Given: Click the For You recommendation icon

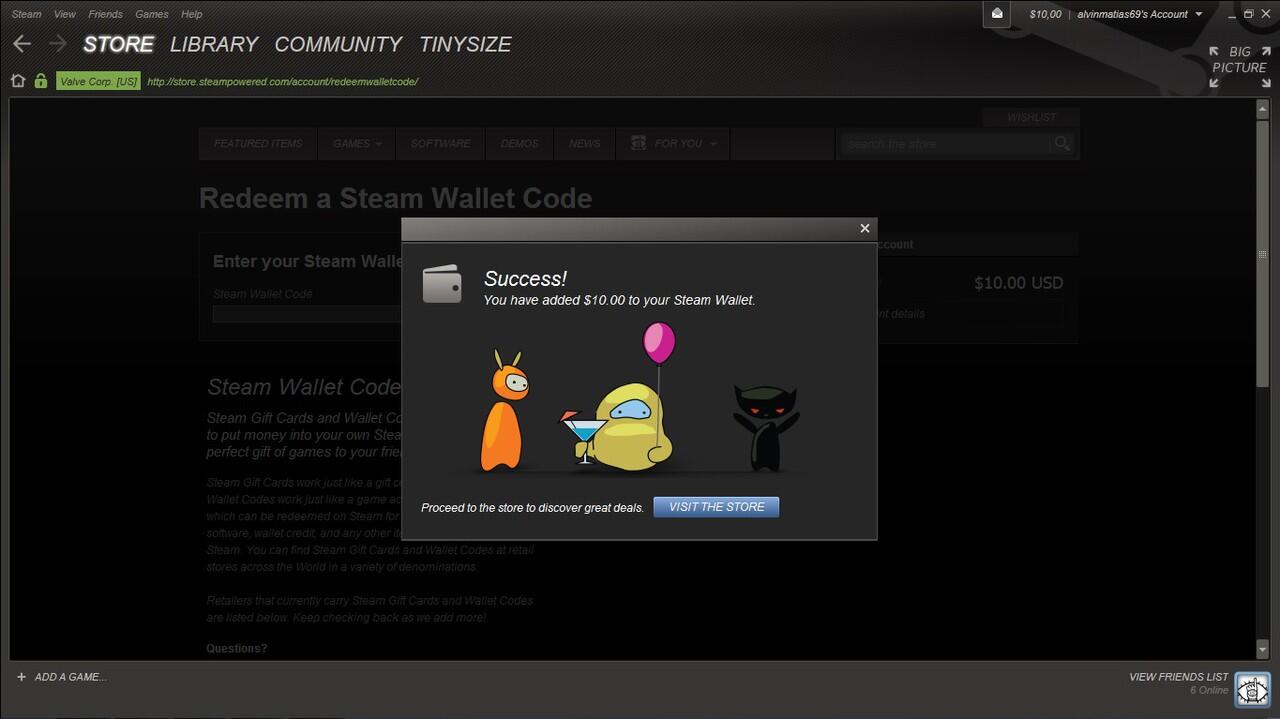Looking at the screenshot, I should [638, 144].
